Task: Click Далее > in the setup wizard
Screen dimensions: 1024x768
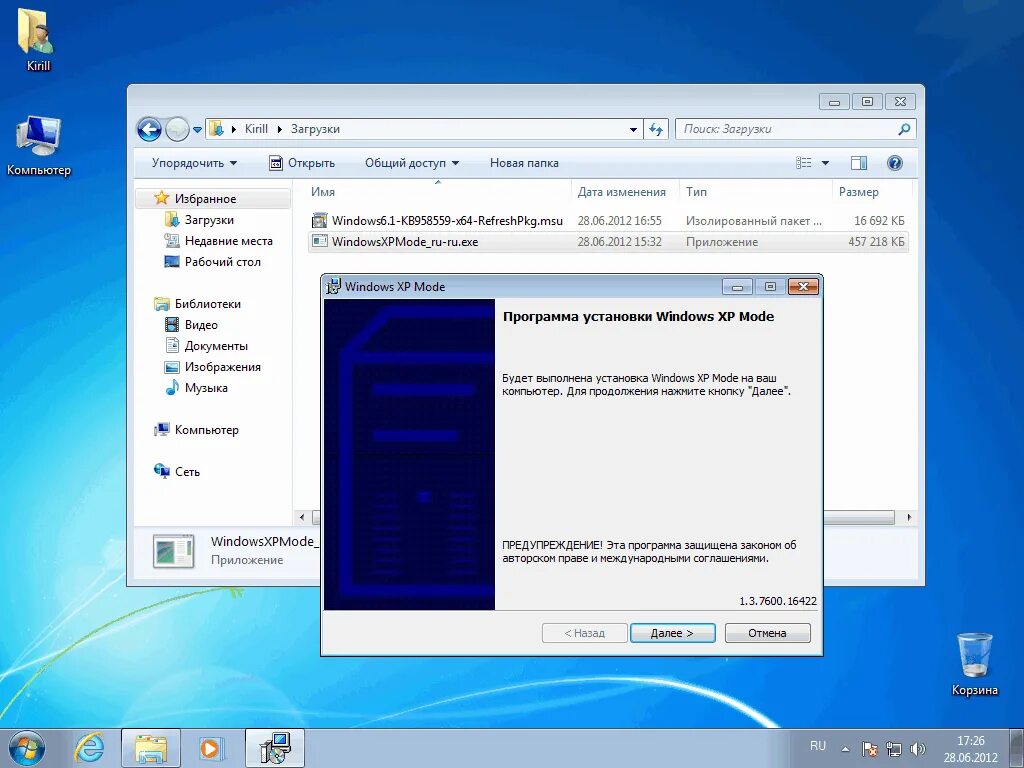Action: [x=672, y=633]
